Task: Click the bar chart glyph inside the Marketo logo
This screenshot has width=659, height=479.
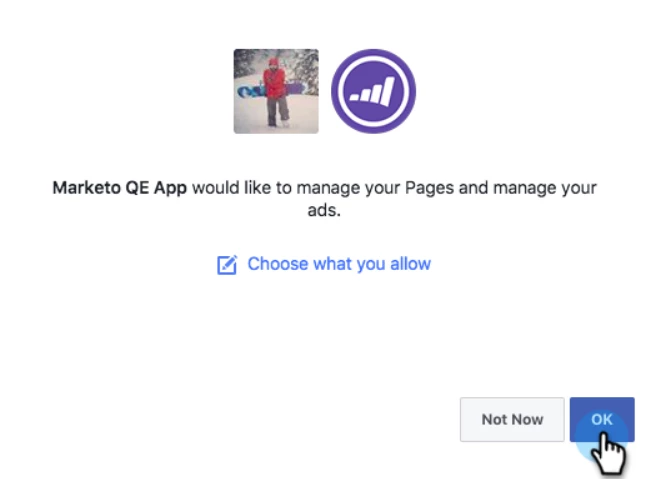Action: 373,93
